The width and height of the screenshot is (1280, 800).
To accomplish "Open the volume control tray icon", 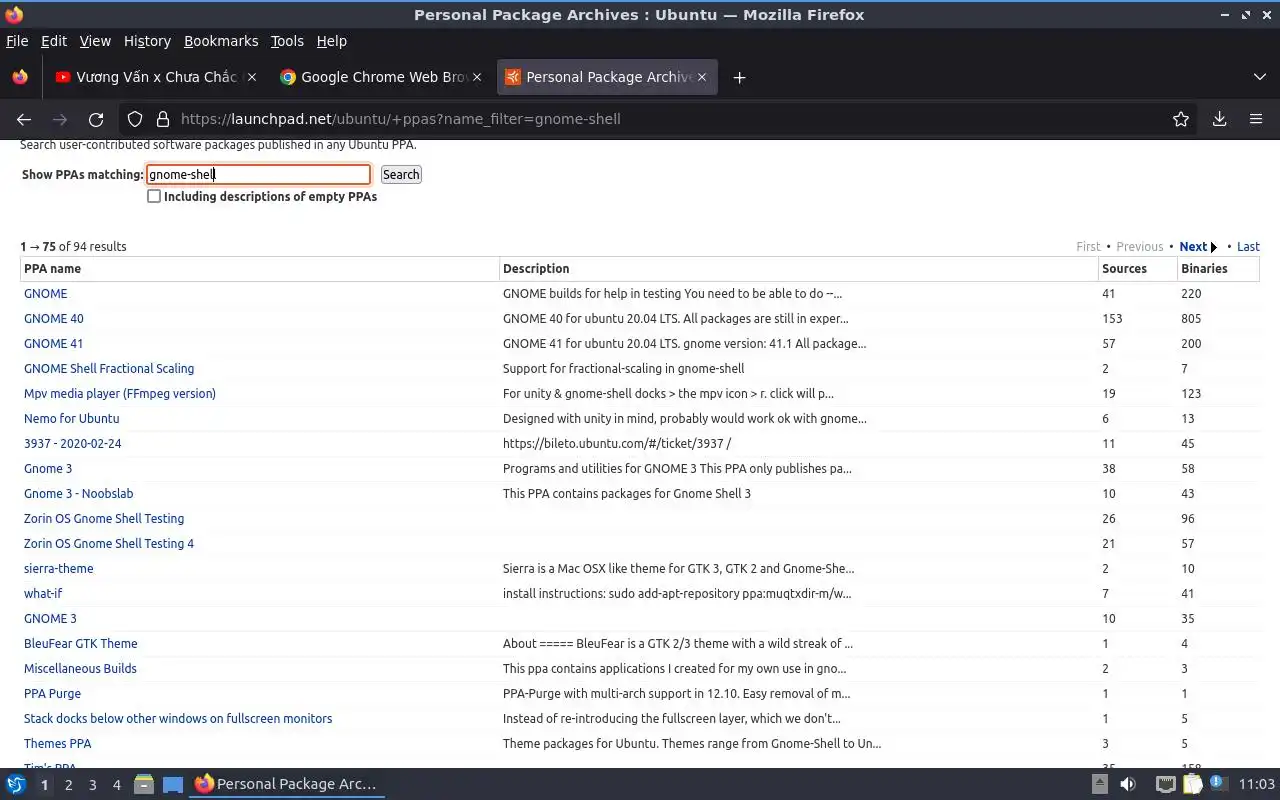I will tap(1128, 784).
